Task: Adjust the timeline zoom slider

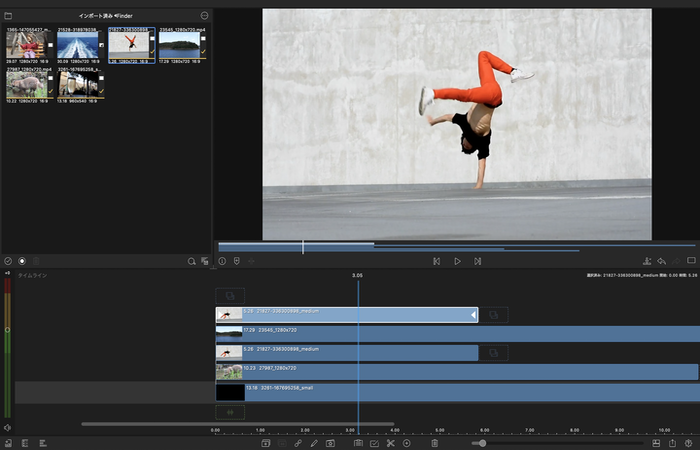Action: point(482,443)
